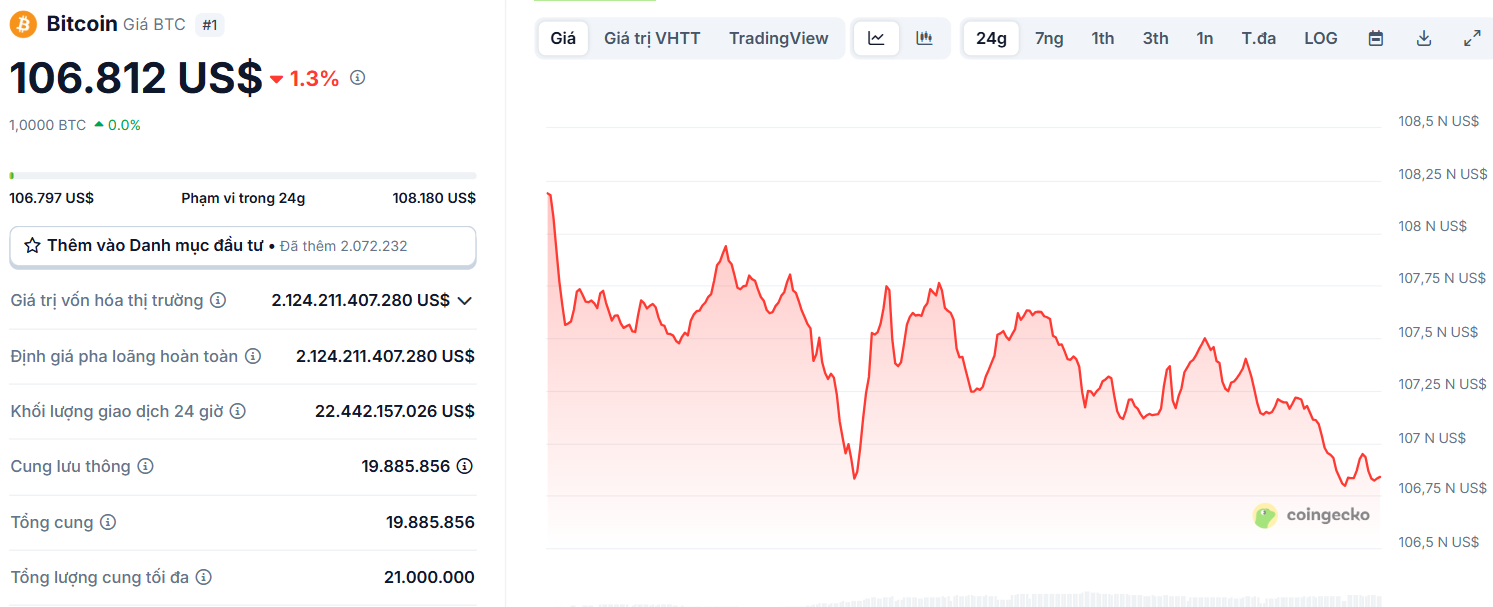1493x607 pixels.
Task: Click the #1 rank badge
Action: (210, 25)
